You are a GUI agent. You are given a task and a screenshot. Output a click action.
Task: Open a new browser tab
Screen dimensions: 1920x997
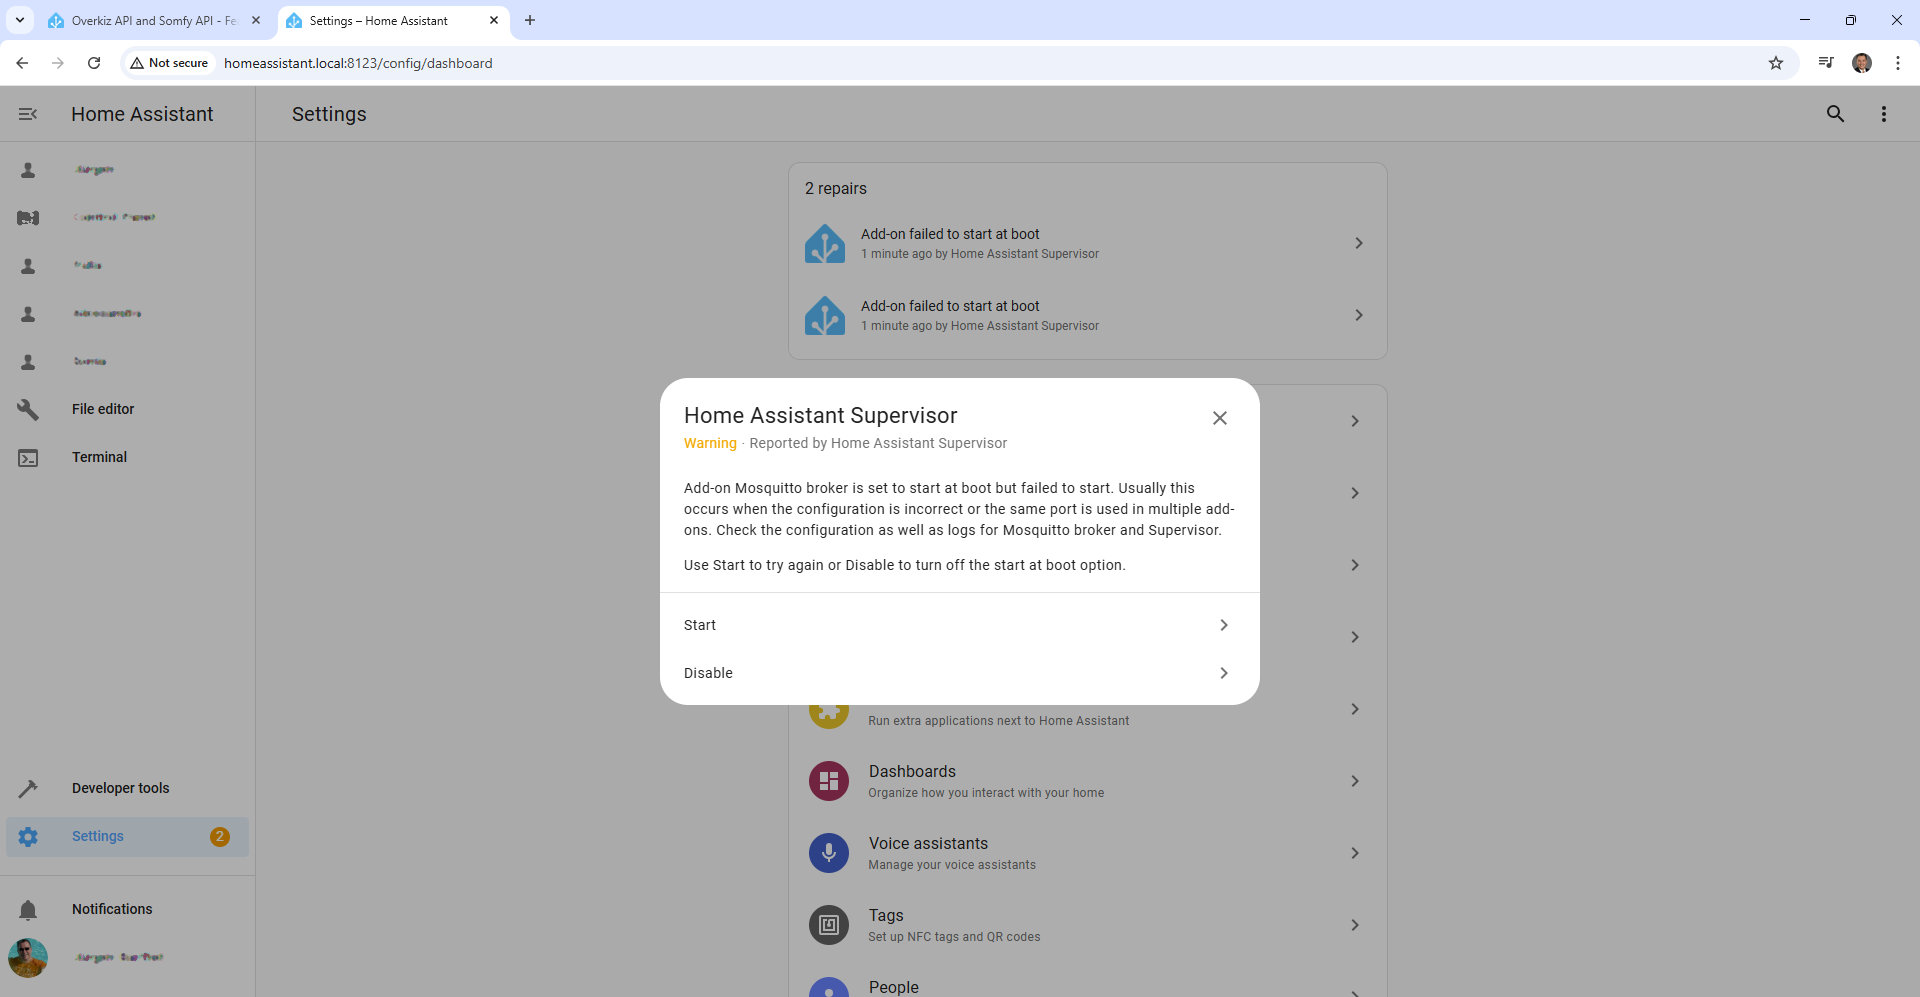tap(530, 20)
